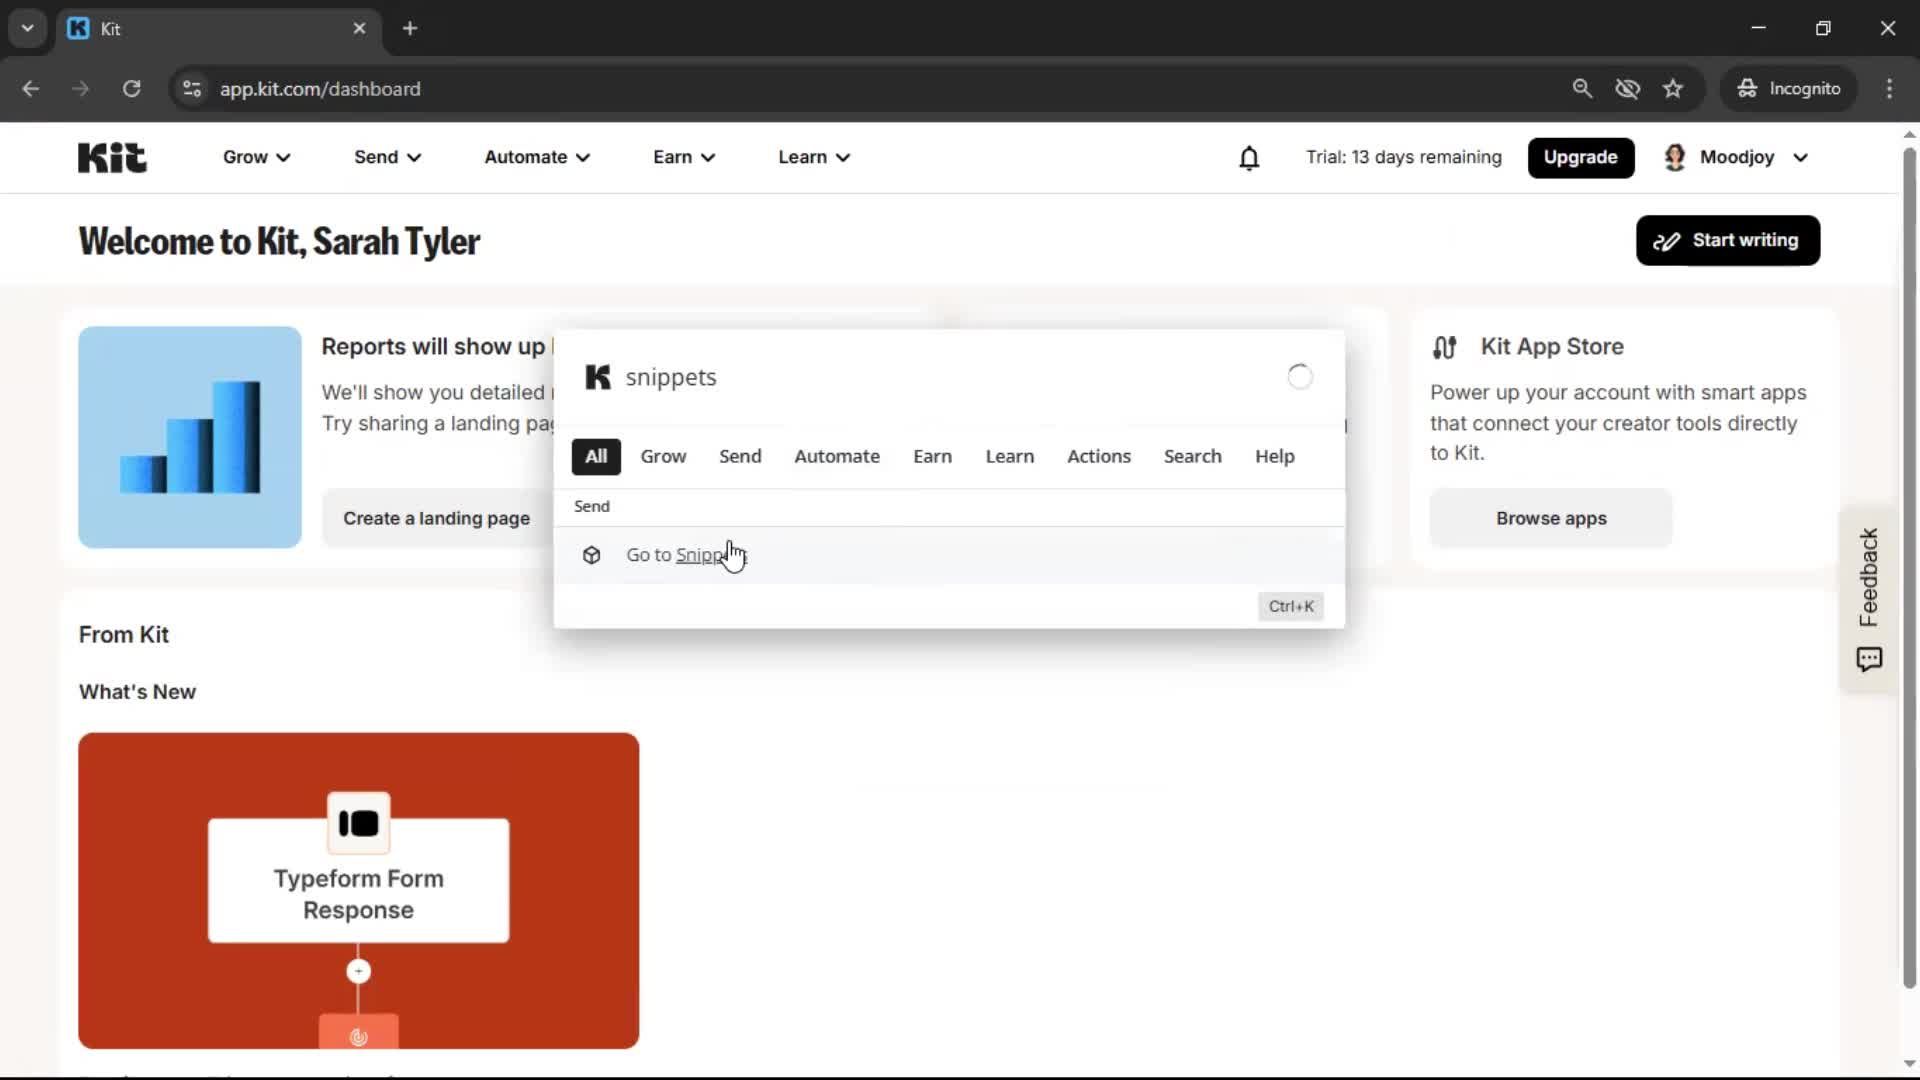Click the Kit App Store plug icon

coord(1446,346)
